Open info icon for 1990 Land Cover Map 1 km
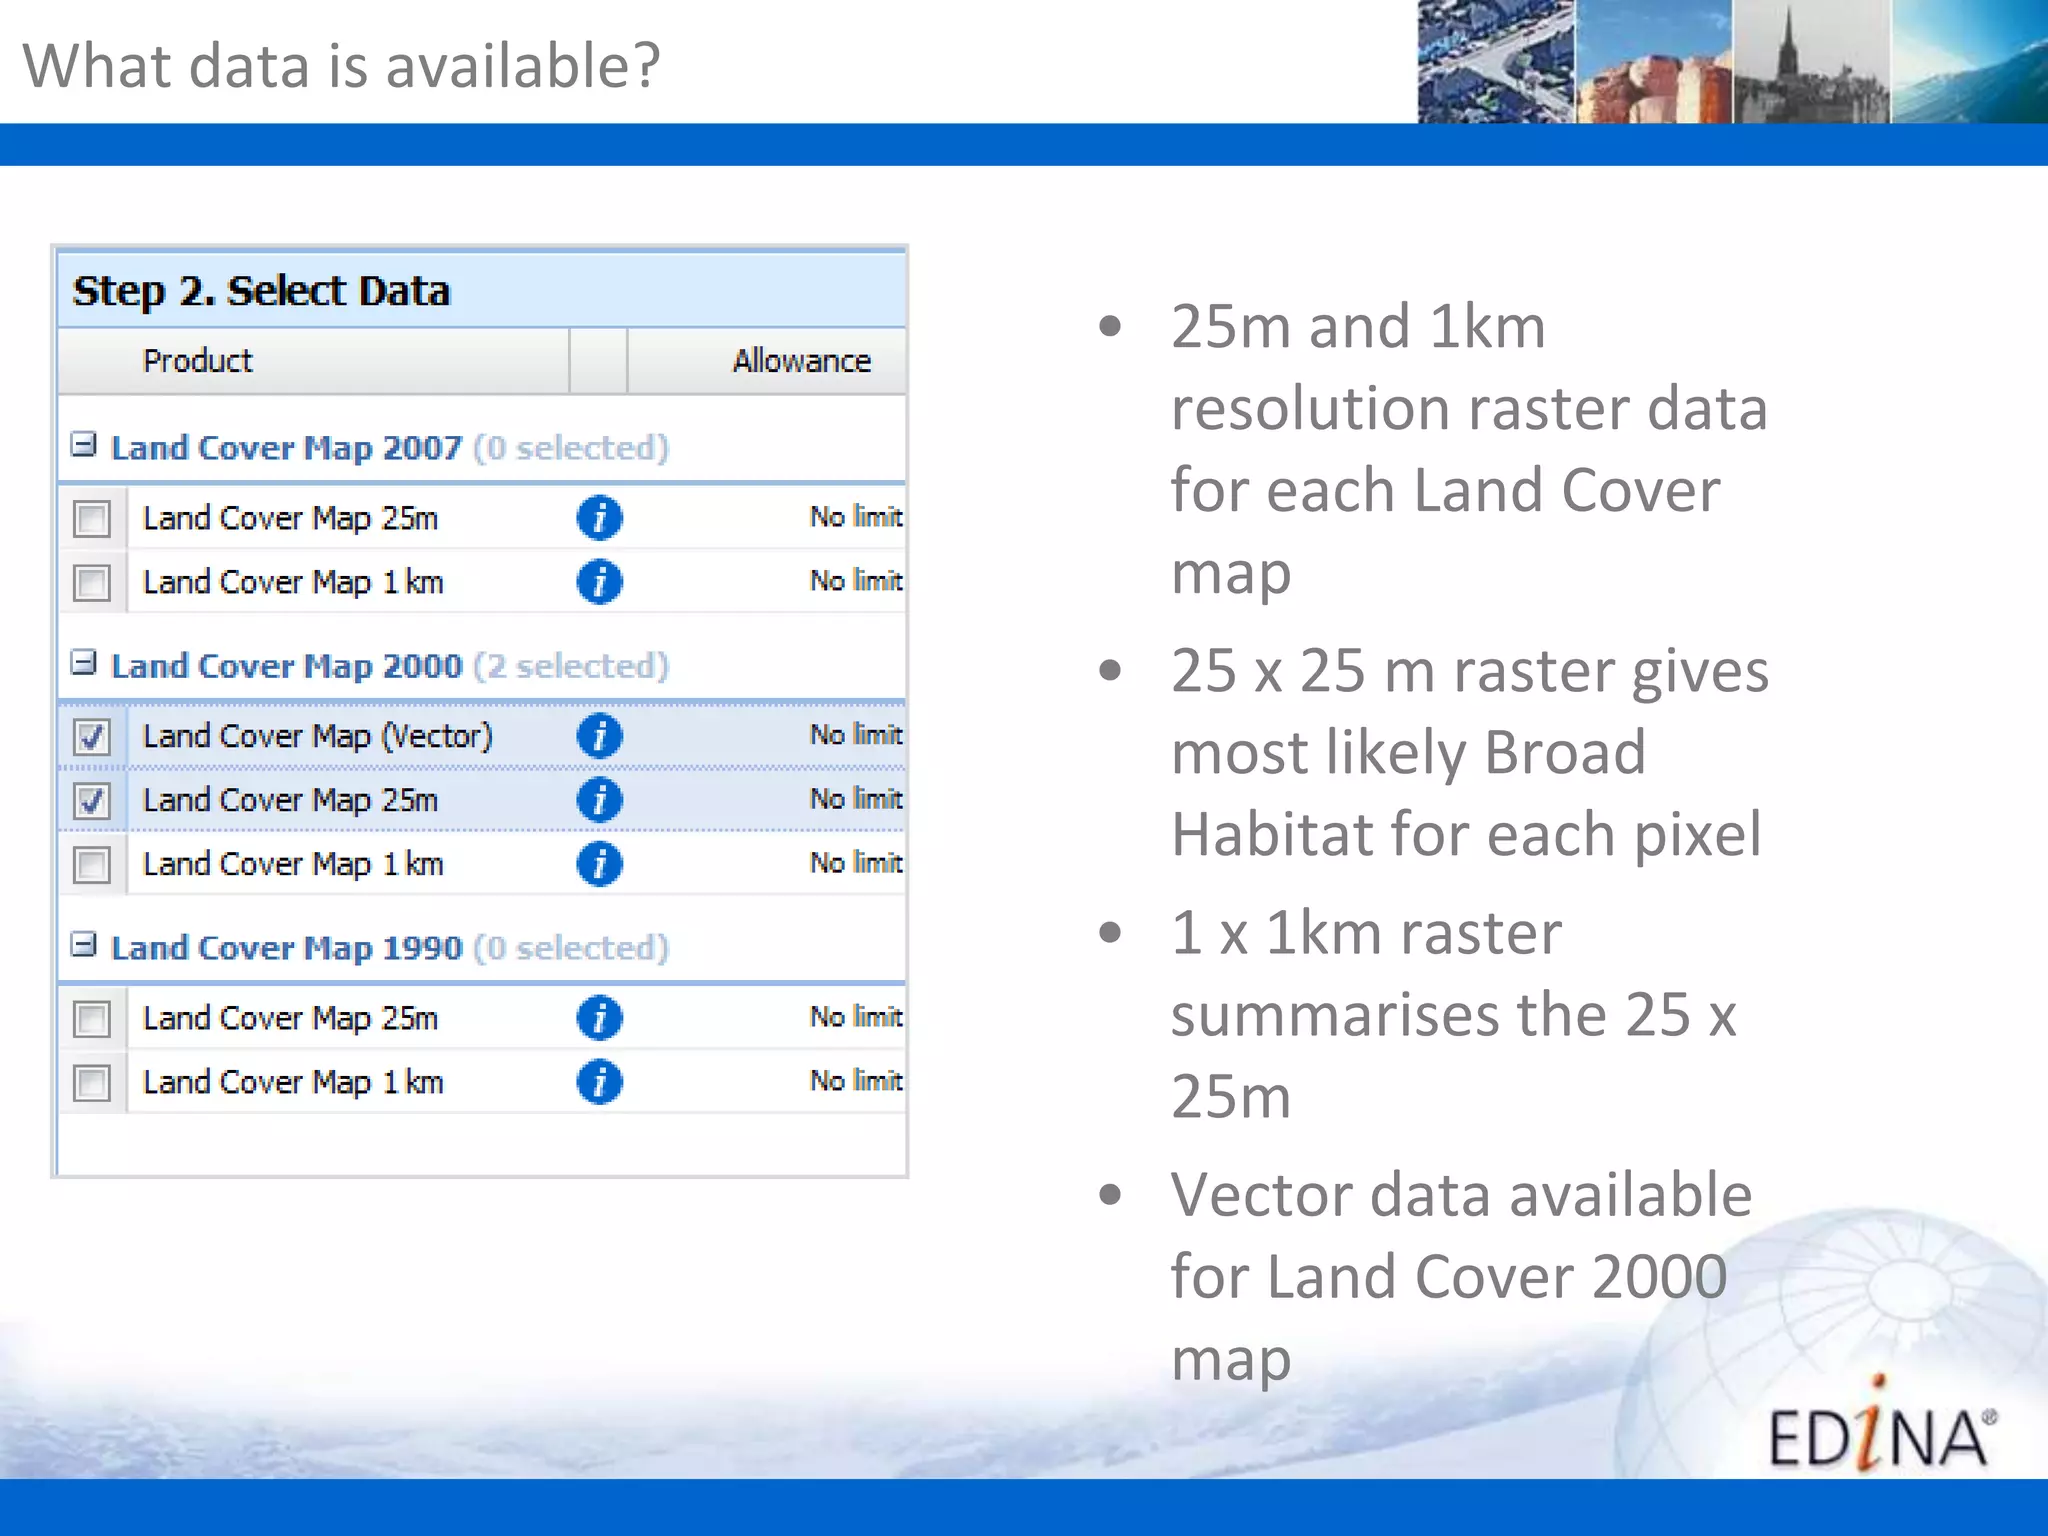The height and width of the screenshot is (1536, 2048). coord(599,1082)
